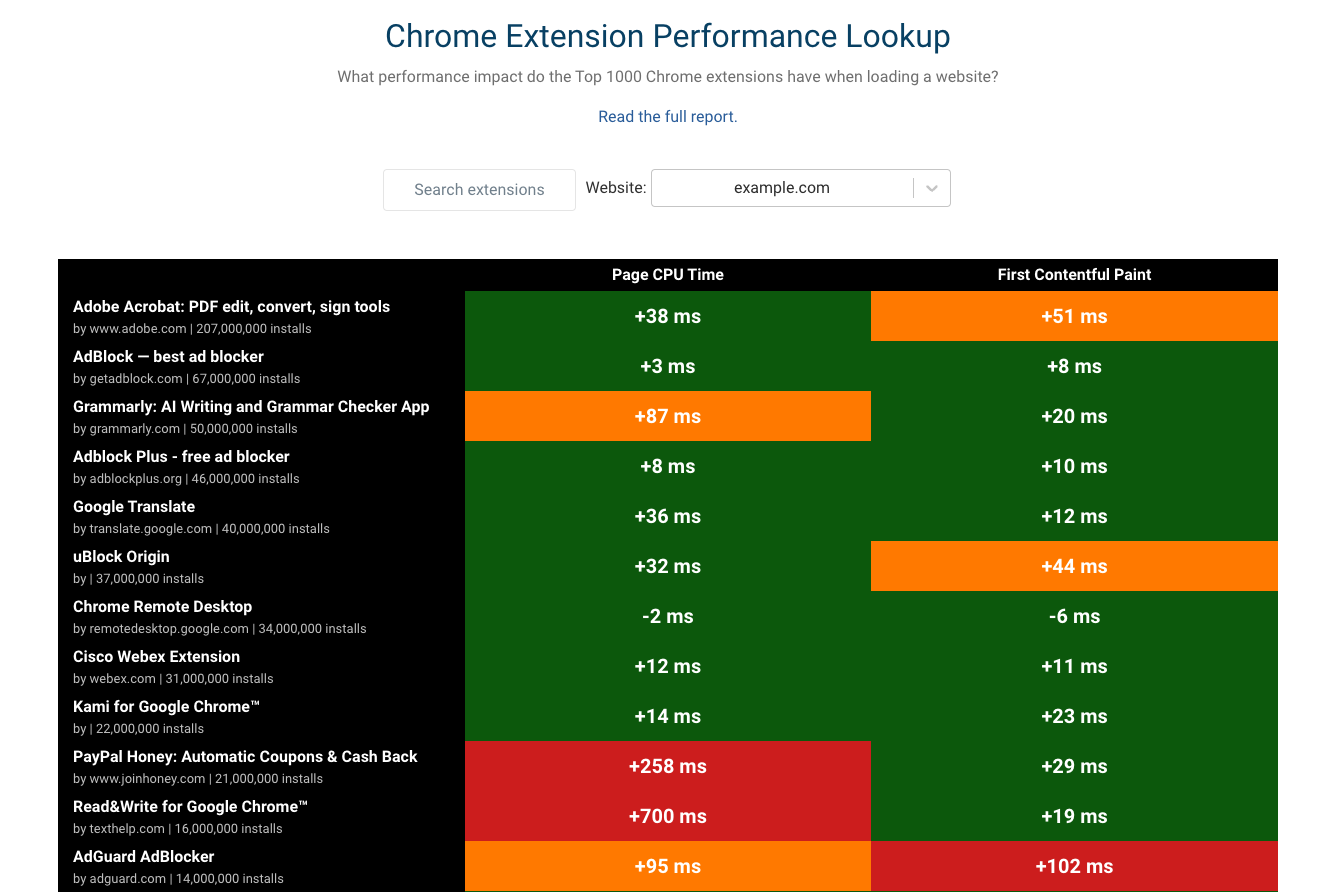Click the Search extensions input field
The width and height of the screenshot is (1332, 892).
479,190
